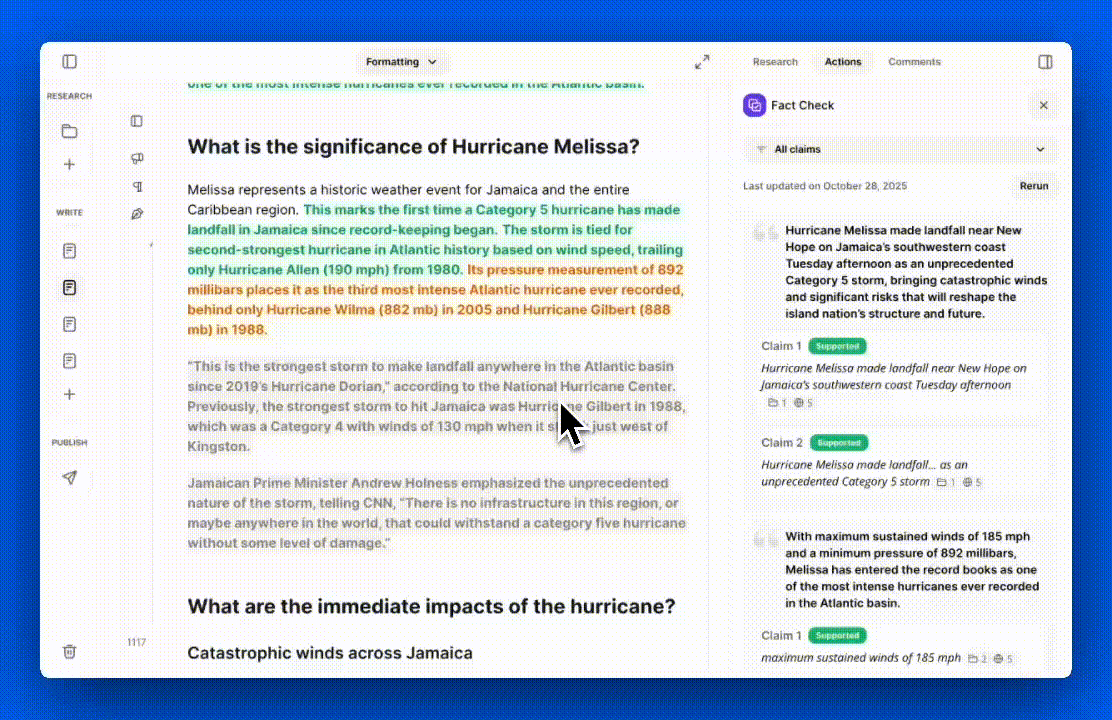The width and height of the screenshot is (1112, 720).
Task: Click paragraph about Prime Minister Andrew Holness
Action: click(436, 513)
